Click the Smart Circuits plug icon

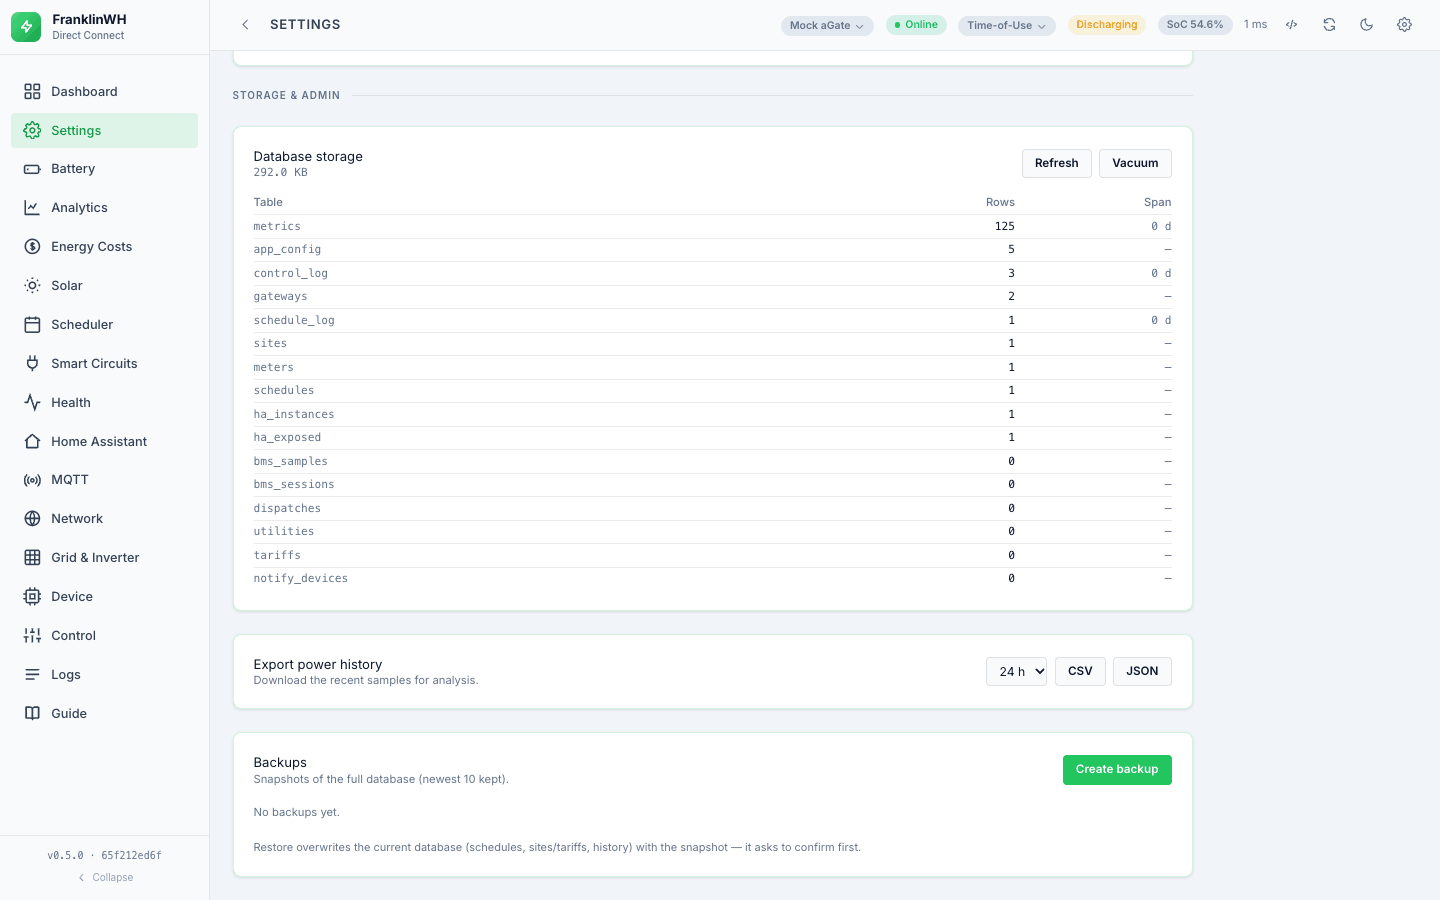[x=32, y=364]
